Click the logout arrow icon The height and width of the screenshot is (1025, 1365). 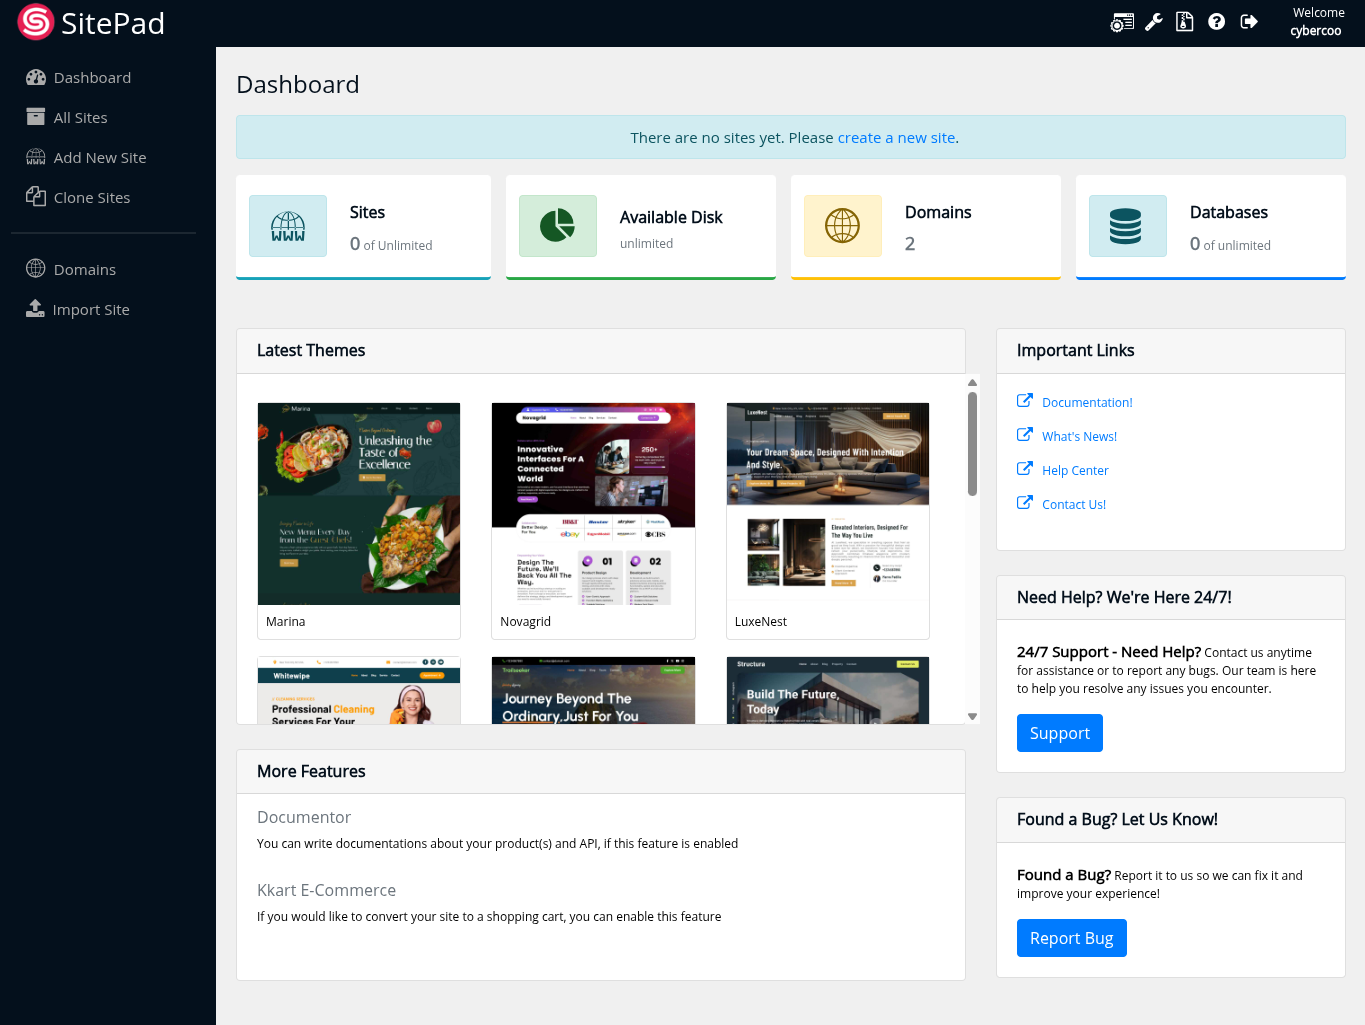coord(1249,22)
